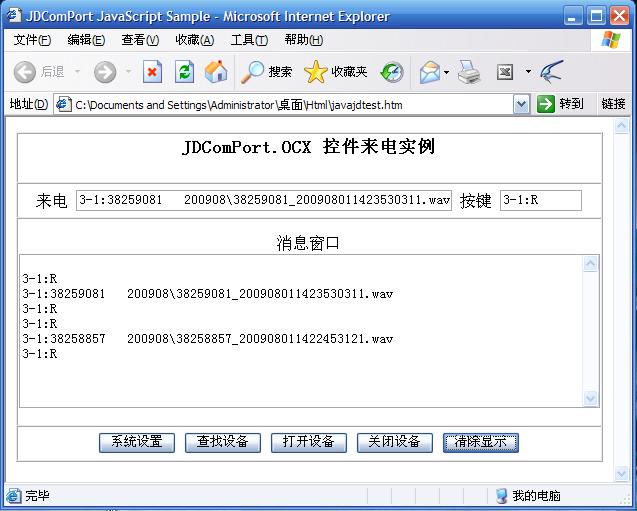The width and height of the screenshot is (637, 511).
Task: Click the Windows flag logo
Action: coord(611,40)
